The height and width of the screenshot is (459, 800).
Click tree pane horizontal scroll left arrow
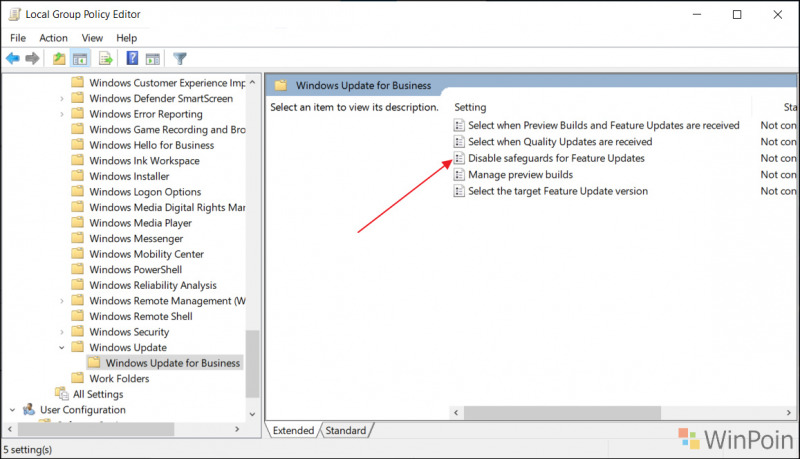pos(10,429)
